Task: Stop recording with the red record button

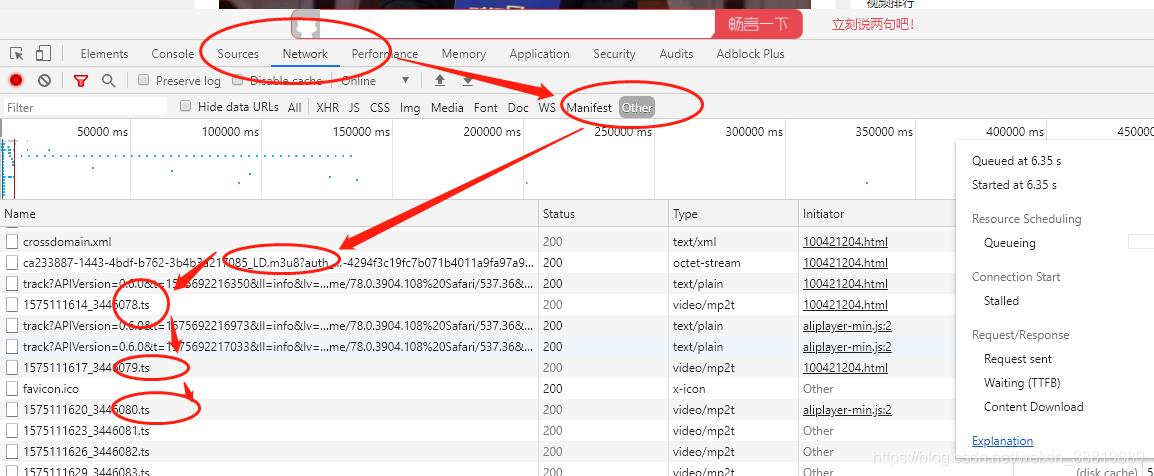Action: tap(16, 80)
